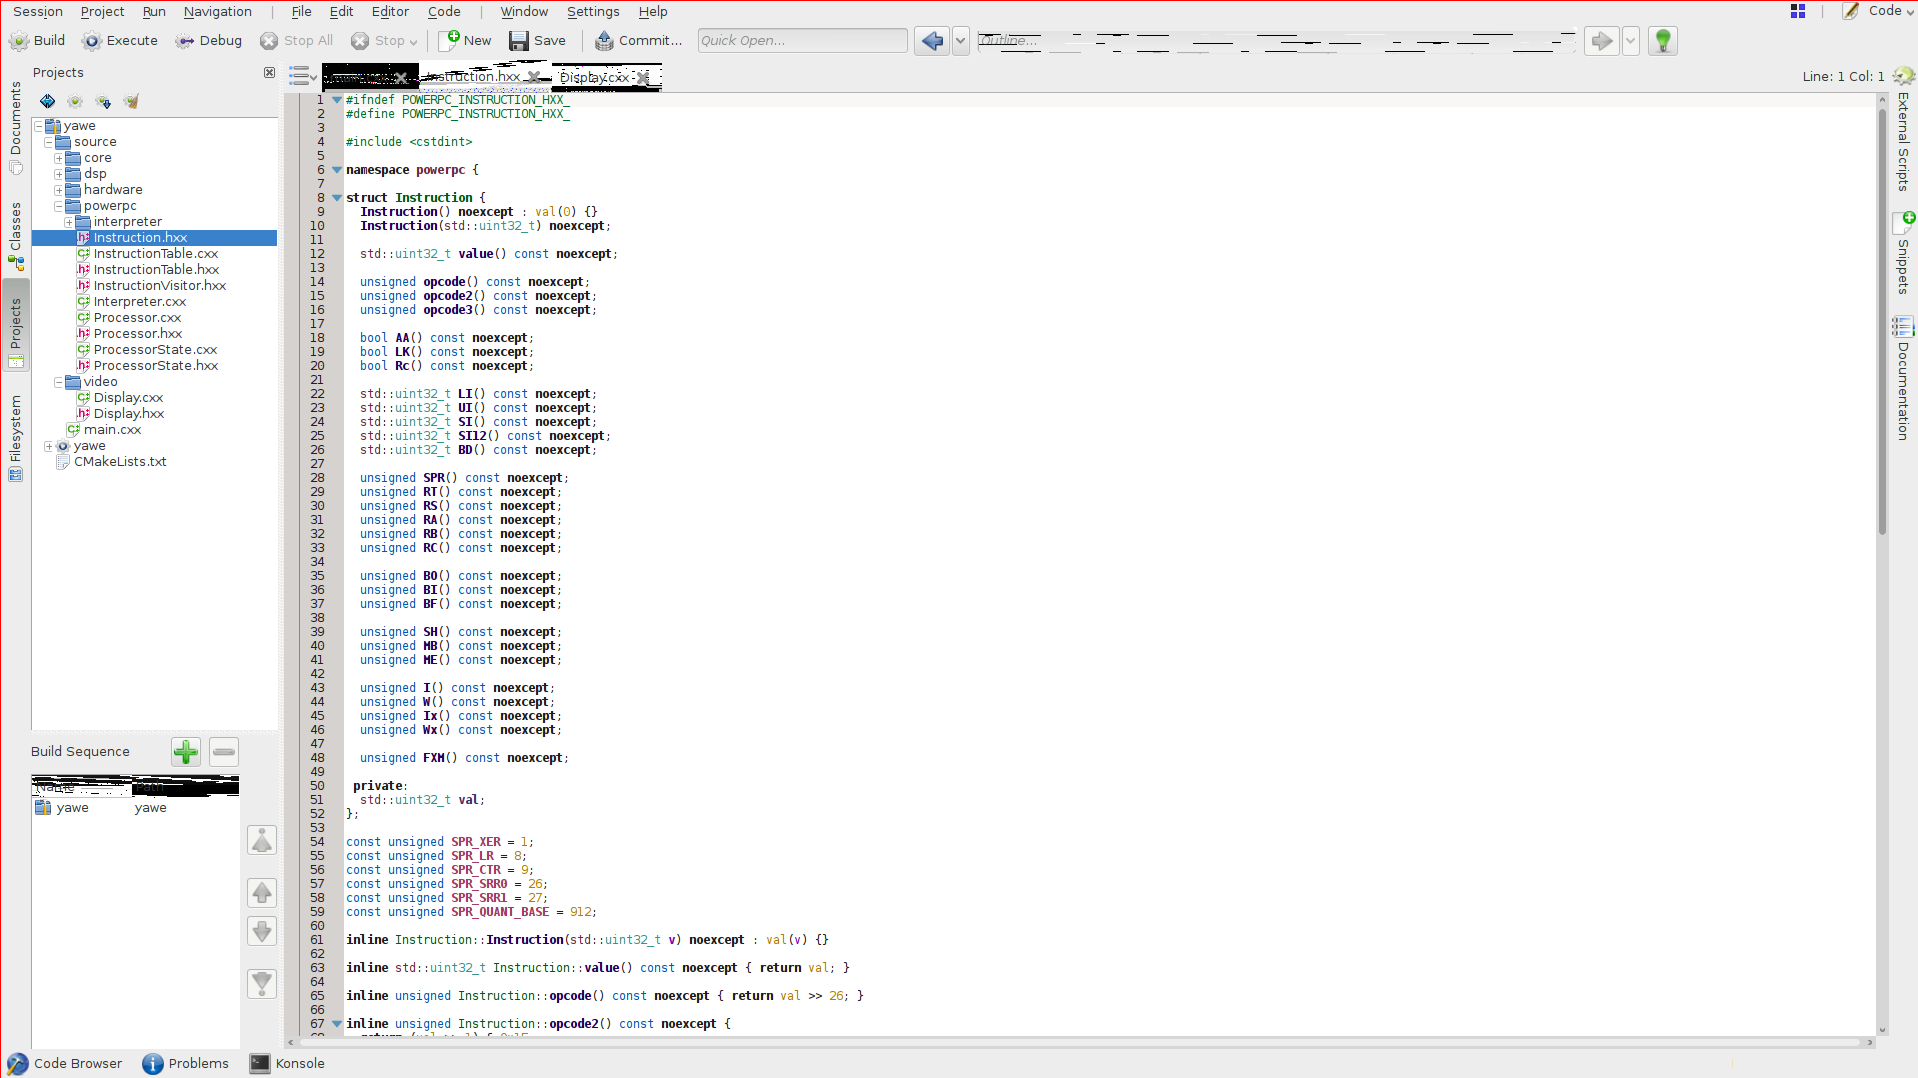1918x1078 pixels.
Task: Toggle the Filesystem side panel
Action: coord(15,437)
